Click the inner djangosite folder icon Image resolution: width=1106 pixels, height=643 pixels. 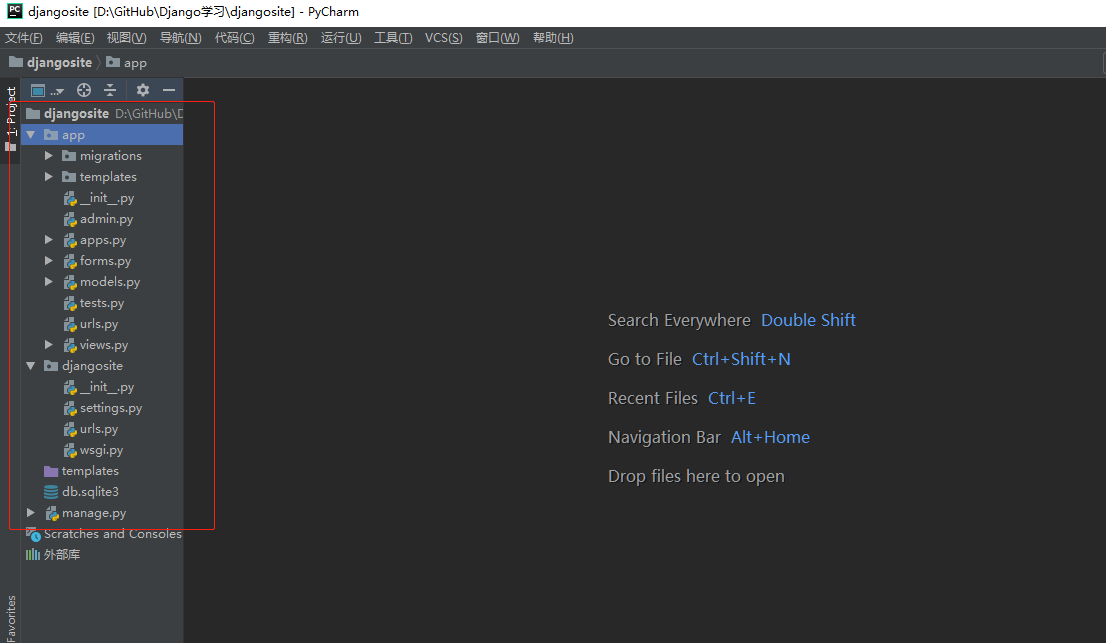coord(51,366)
